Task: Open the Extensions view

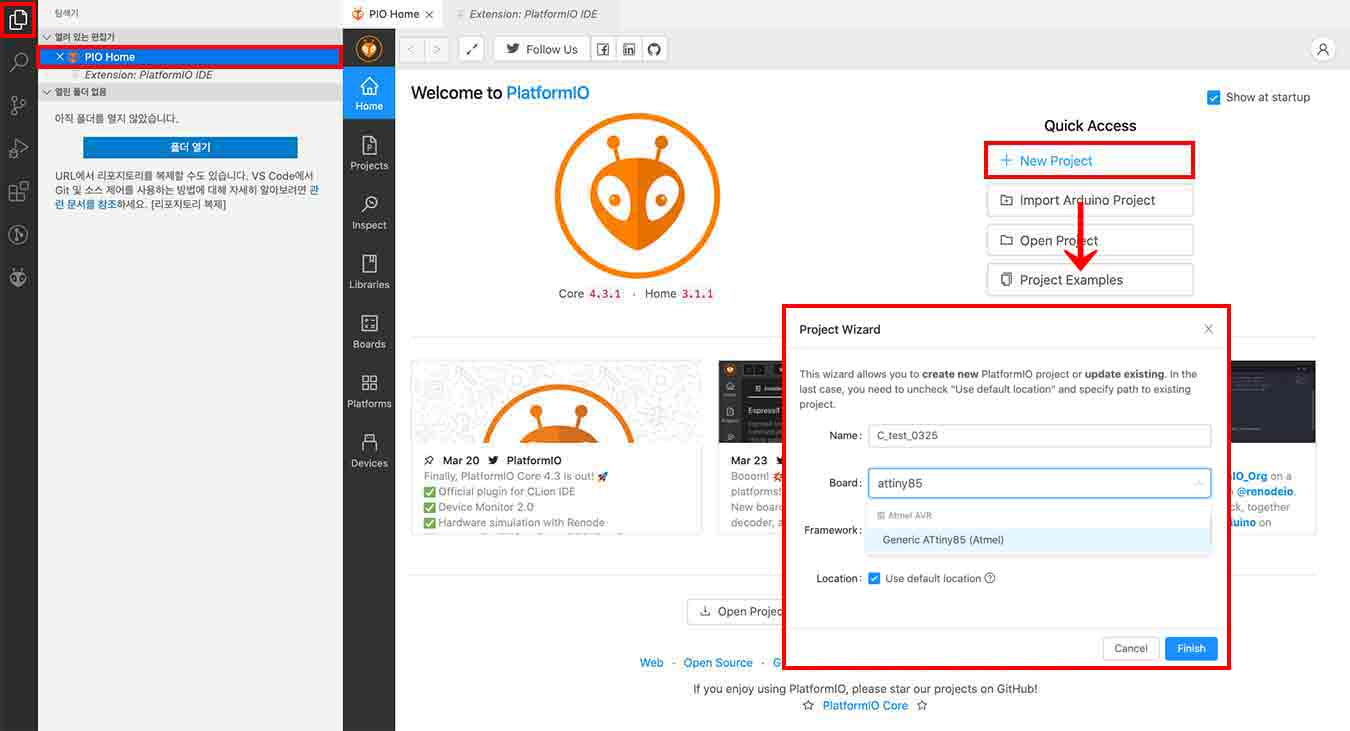Action: [x=18, y=191]
